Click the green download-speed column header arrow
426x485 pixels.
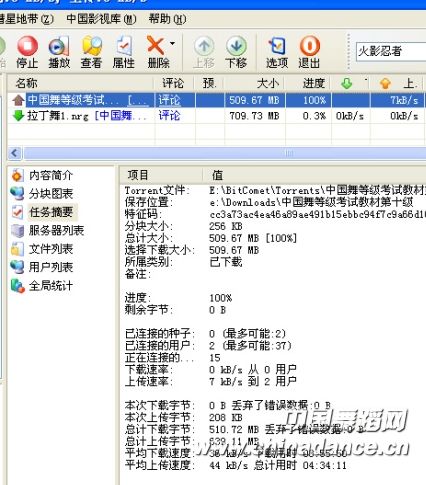point(347,83)
